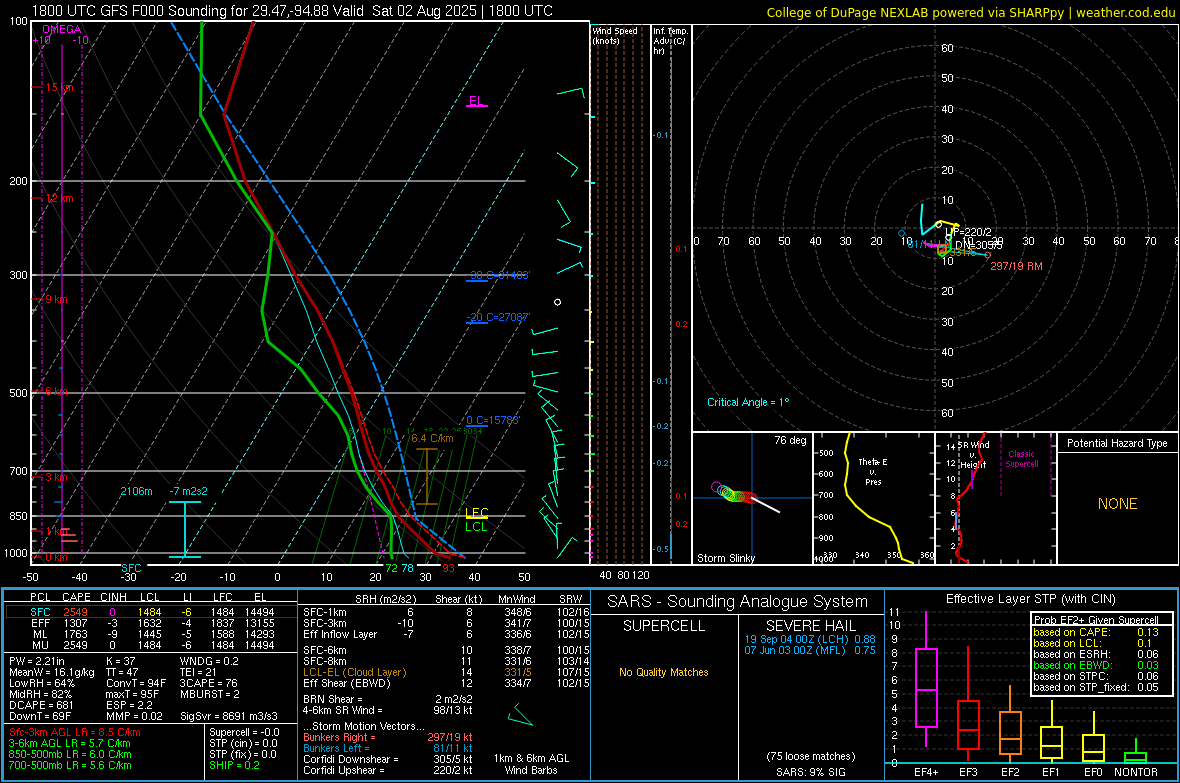Screen dimensions: 1180x783
Task: Click the Classic Supercell reference label
Action: pyautogui.click(x=1021, y=459)
